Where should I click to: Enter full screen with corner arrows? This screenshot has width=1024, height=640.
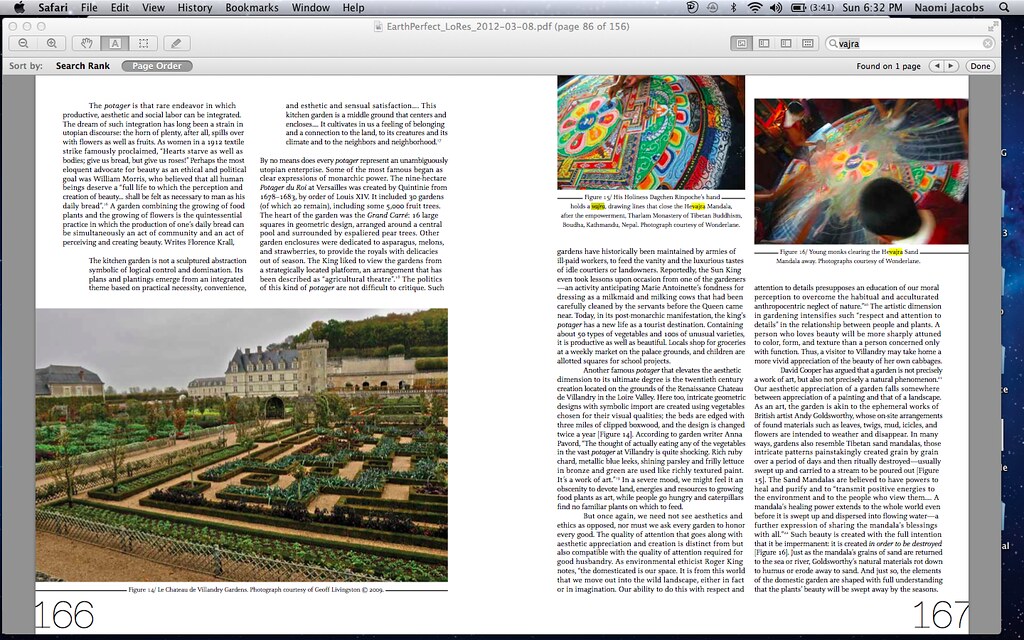[993, 26]
